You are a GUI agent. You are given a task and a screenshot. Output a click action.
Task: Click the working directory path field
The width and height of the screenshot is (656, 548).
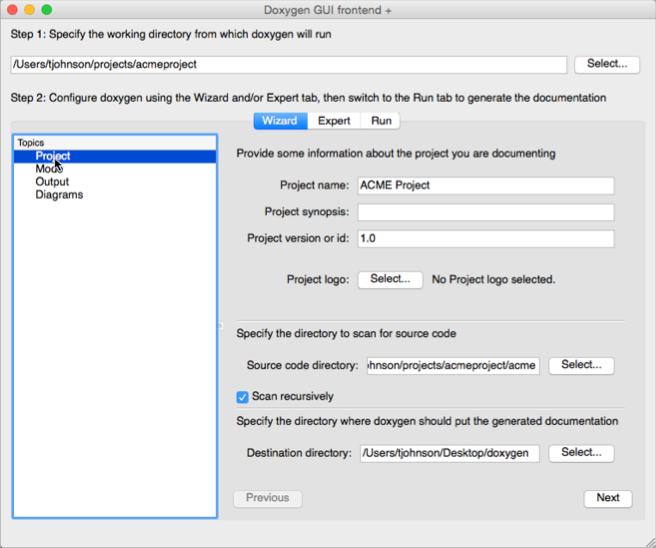(x=288, y=65)
